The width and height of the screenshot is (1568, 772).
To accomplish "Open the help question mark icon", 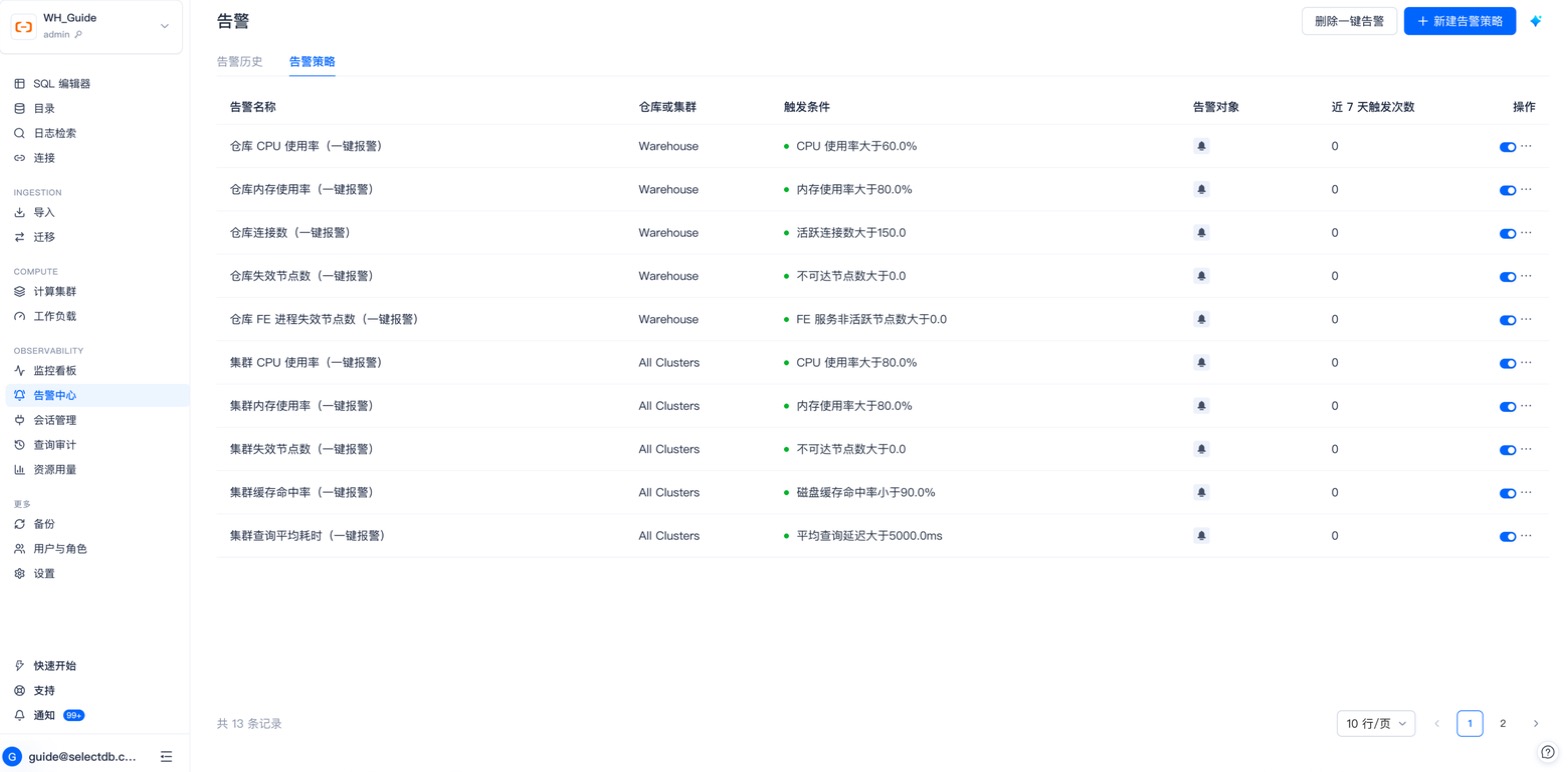I will tap(1548, 752).
